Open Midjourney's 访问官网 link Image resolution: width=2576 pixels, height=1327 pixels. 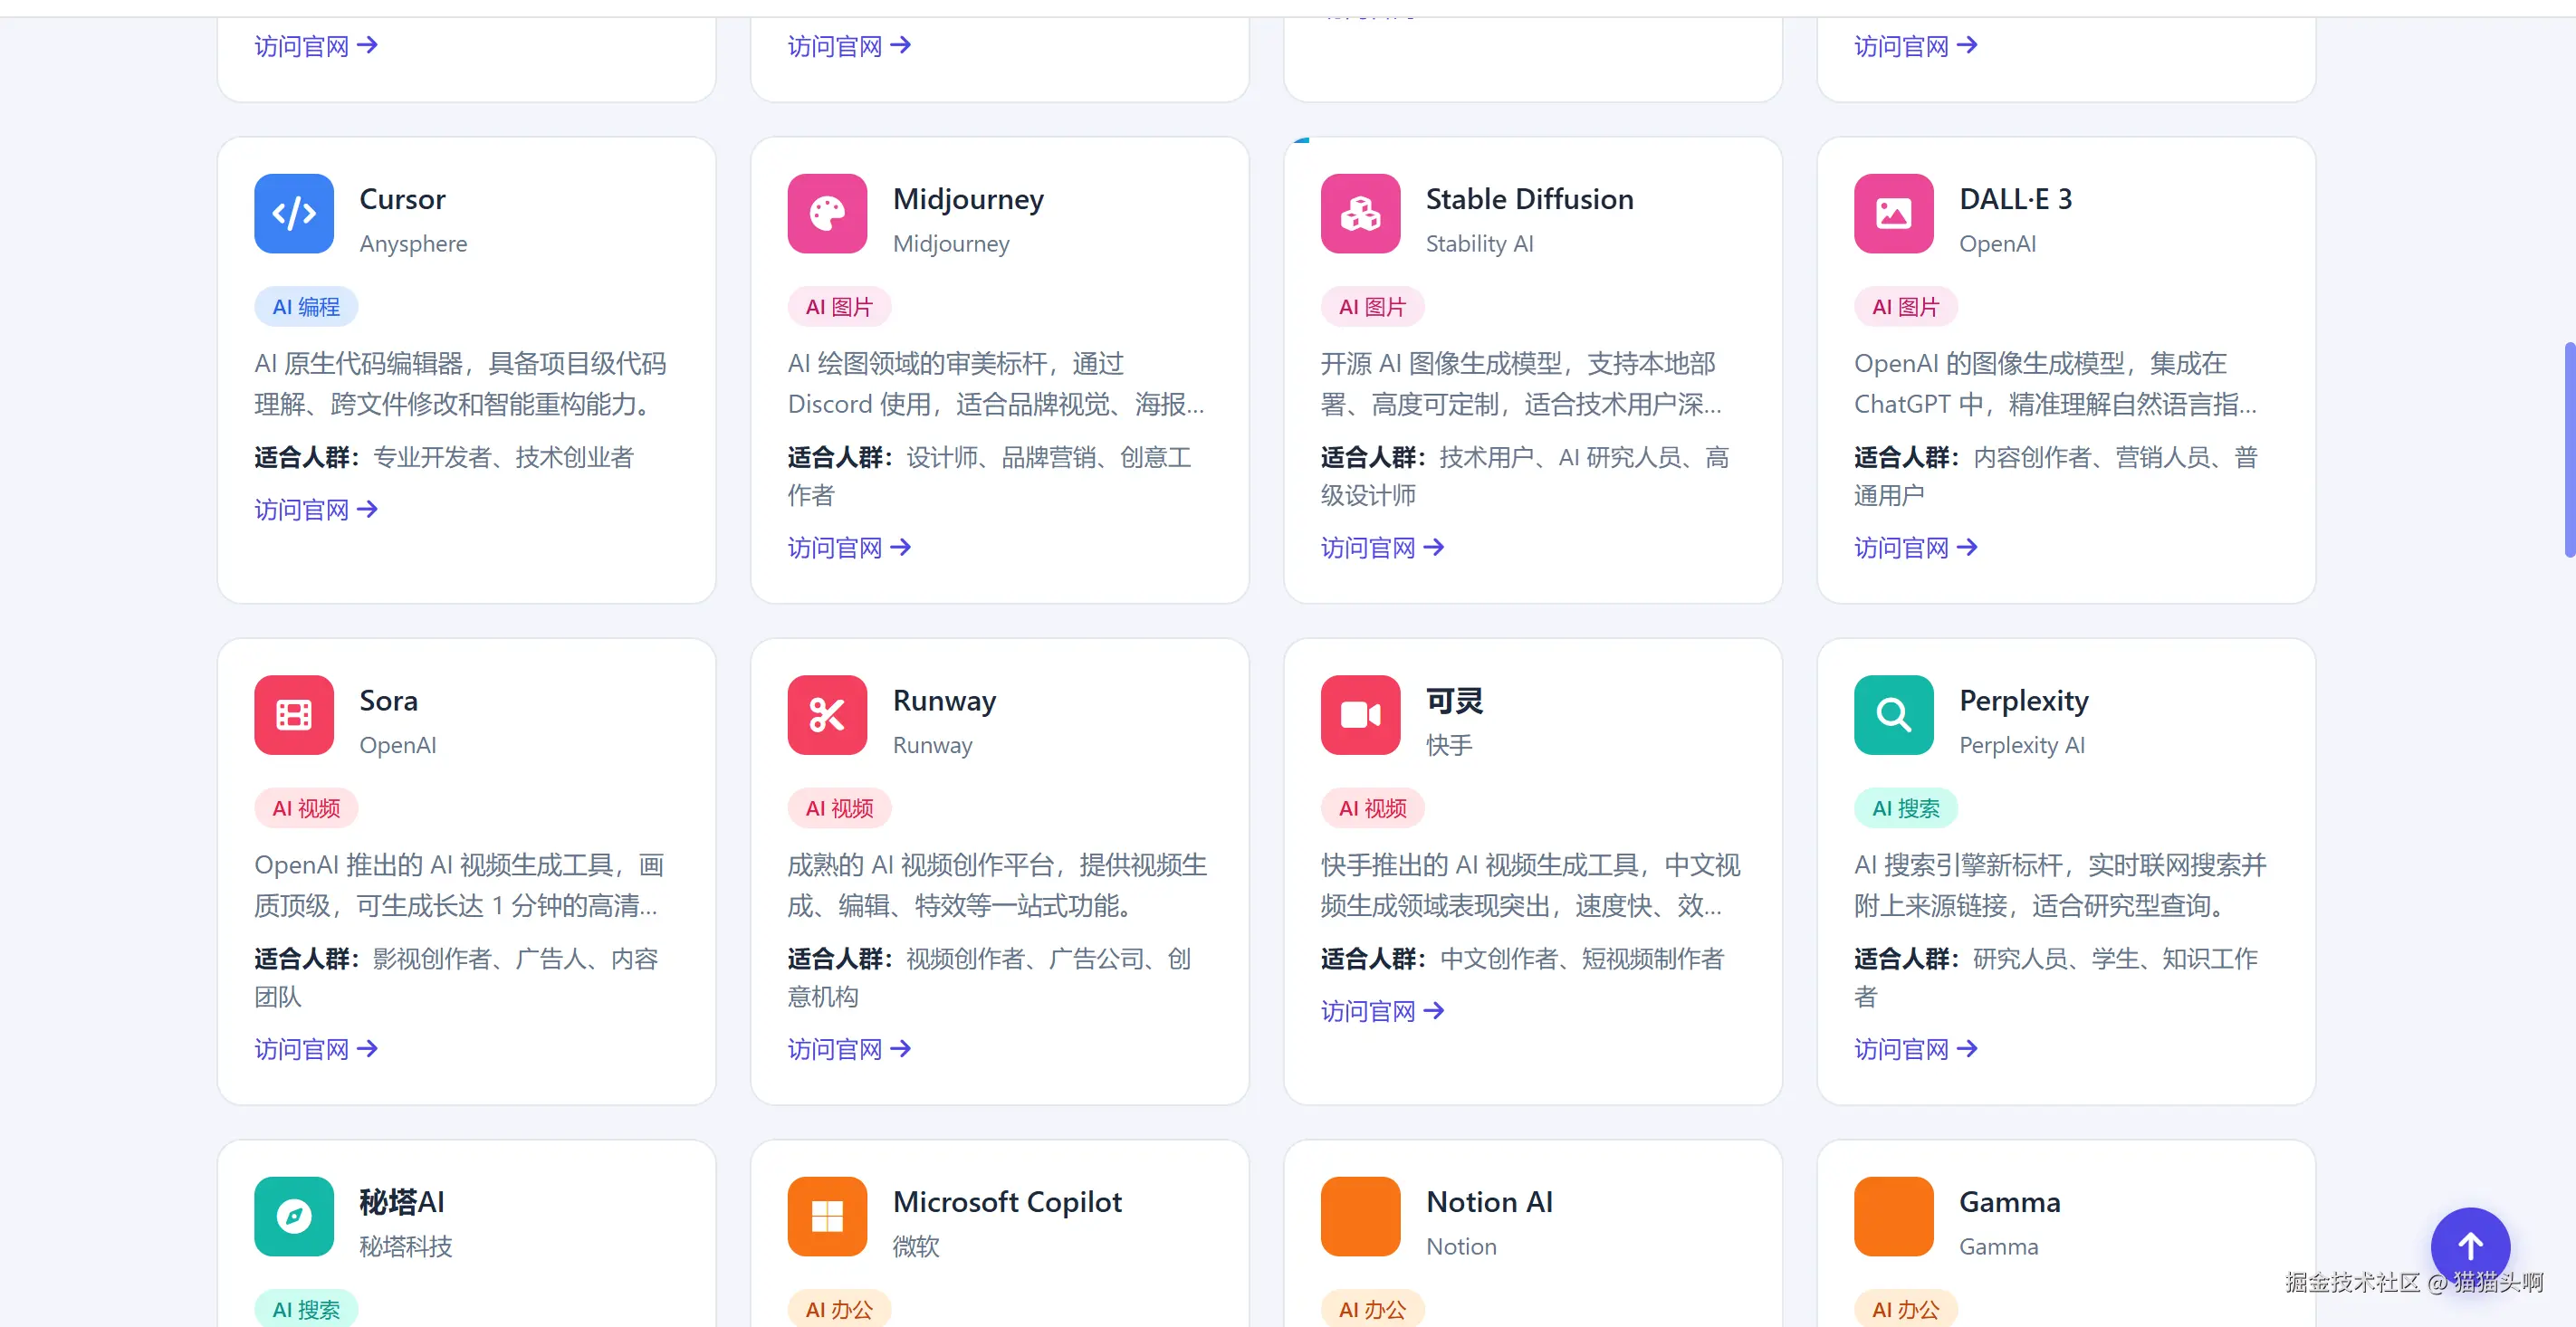pos(849,548)
